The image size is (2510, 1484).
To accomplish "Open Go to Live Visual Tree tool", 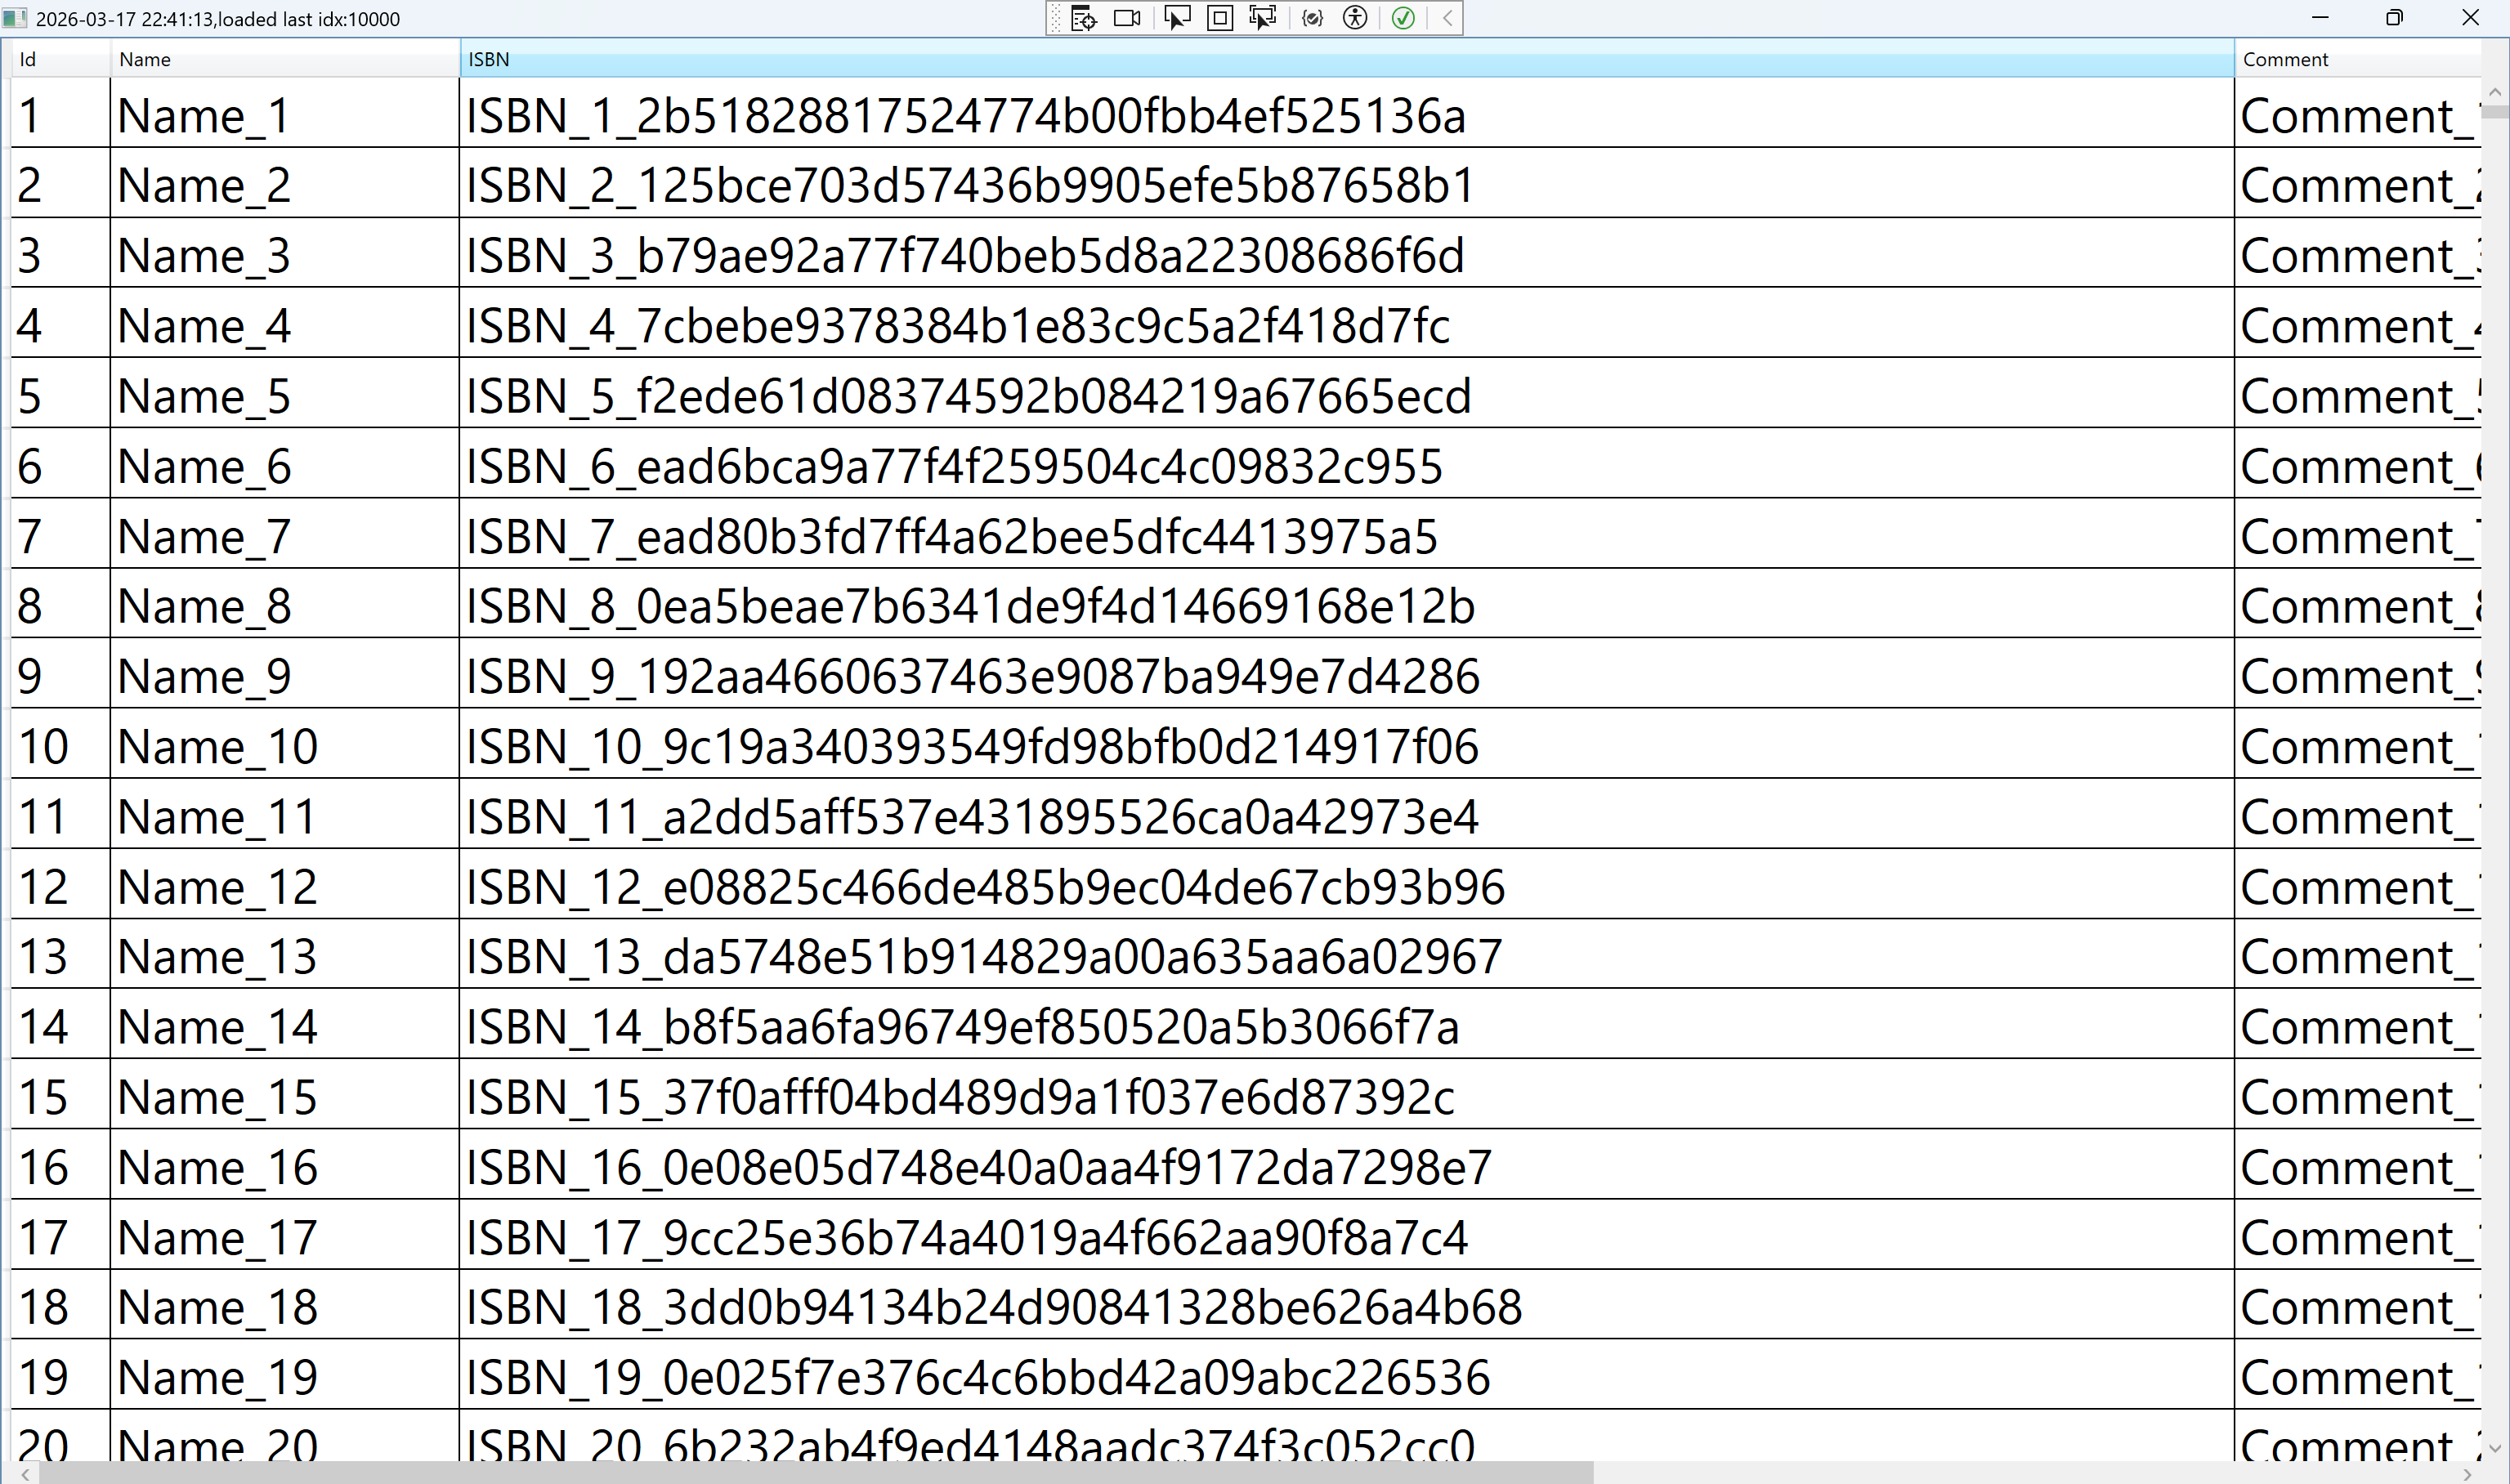I will 1084,18.
